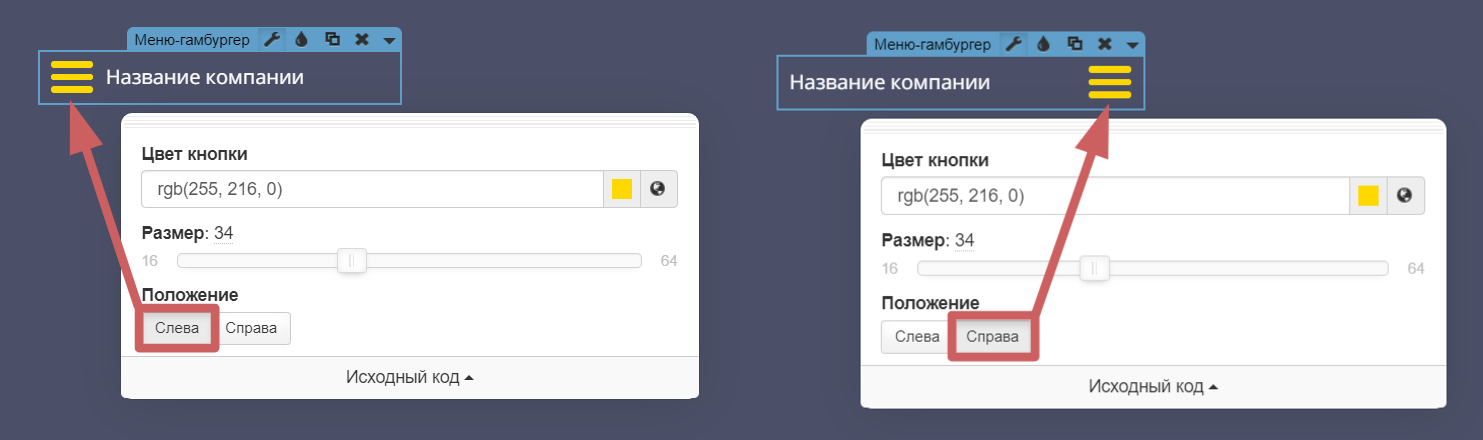Click the wrench settings icon in right widget toolbar
Image resolution: width=1483 pixels, height=440 pixels.
[x=1013, y=44]
